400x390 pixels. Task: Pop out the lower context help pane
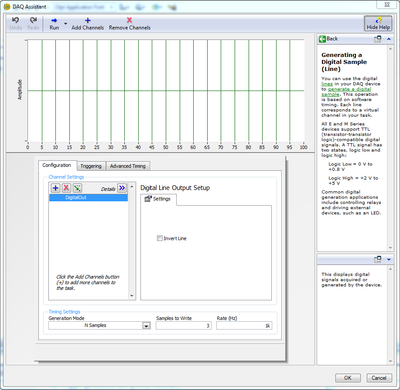[x=378, y=259]
